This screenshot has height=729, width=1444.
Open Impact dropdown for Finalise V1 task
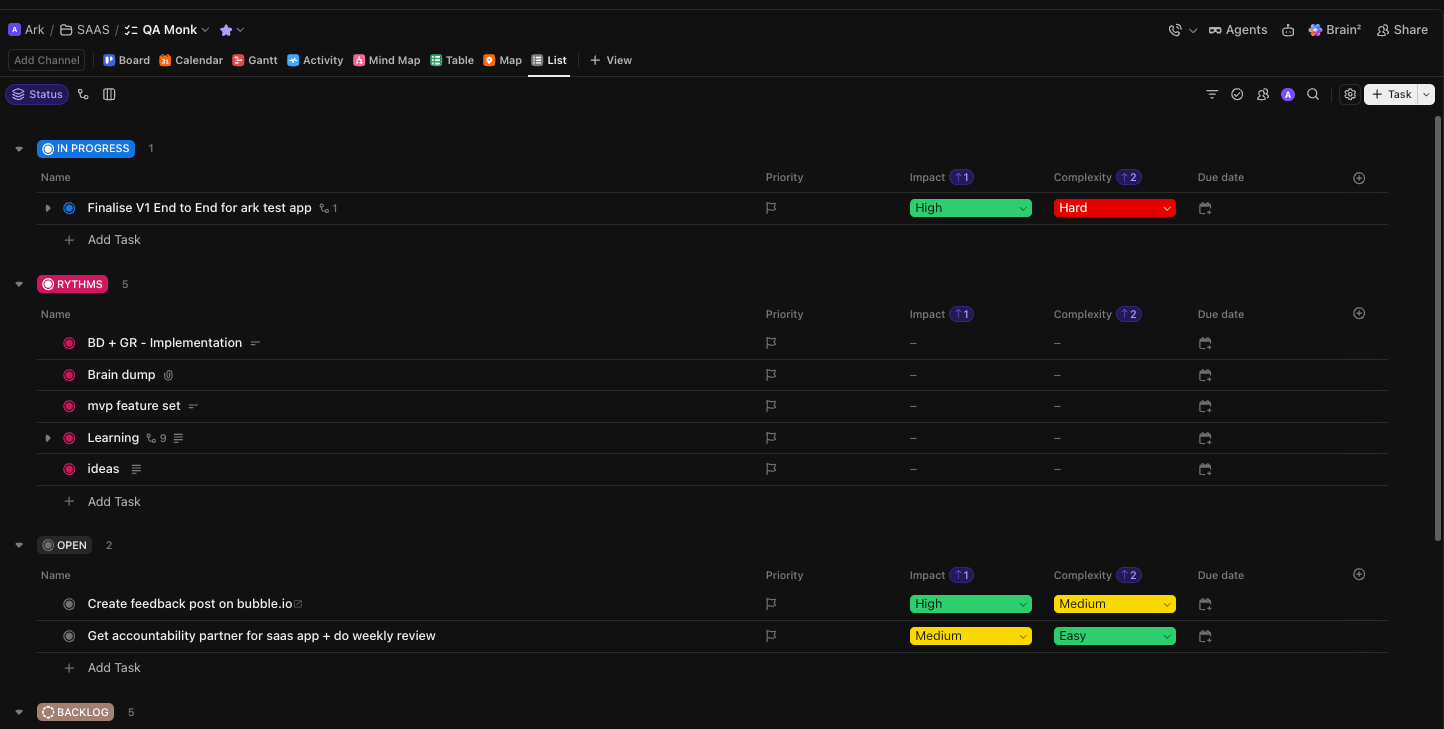[970, 208]
